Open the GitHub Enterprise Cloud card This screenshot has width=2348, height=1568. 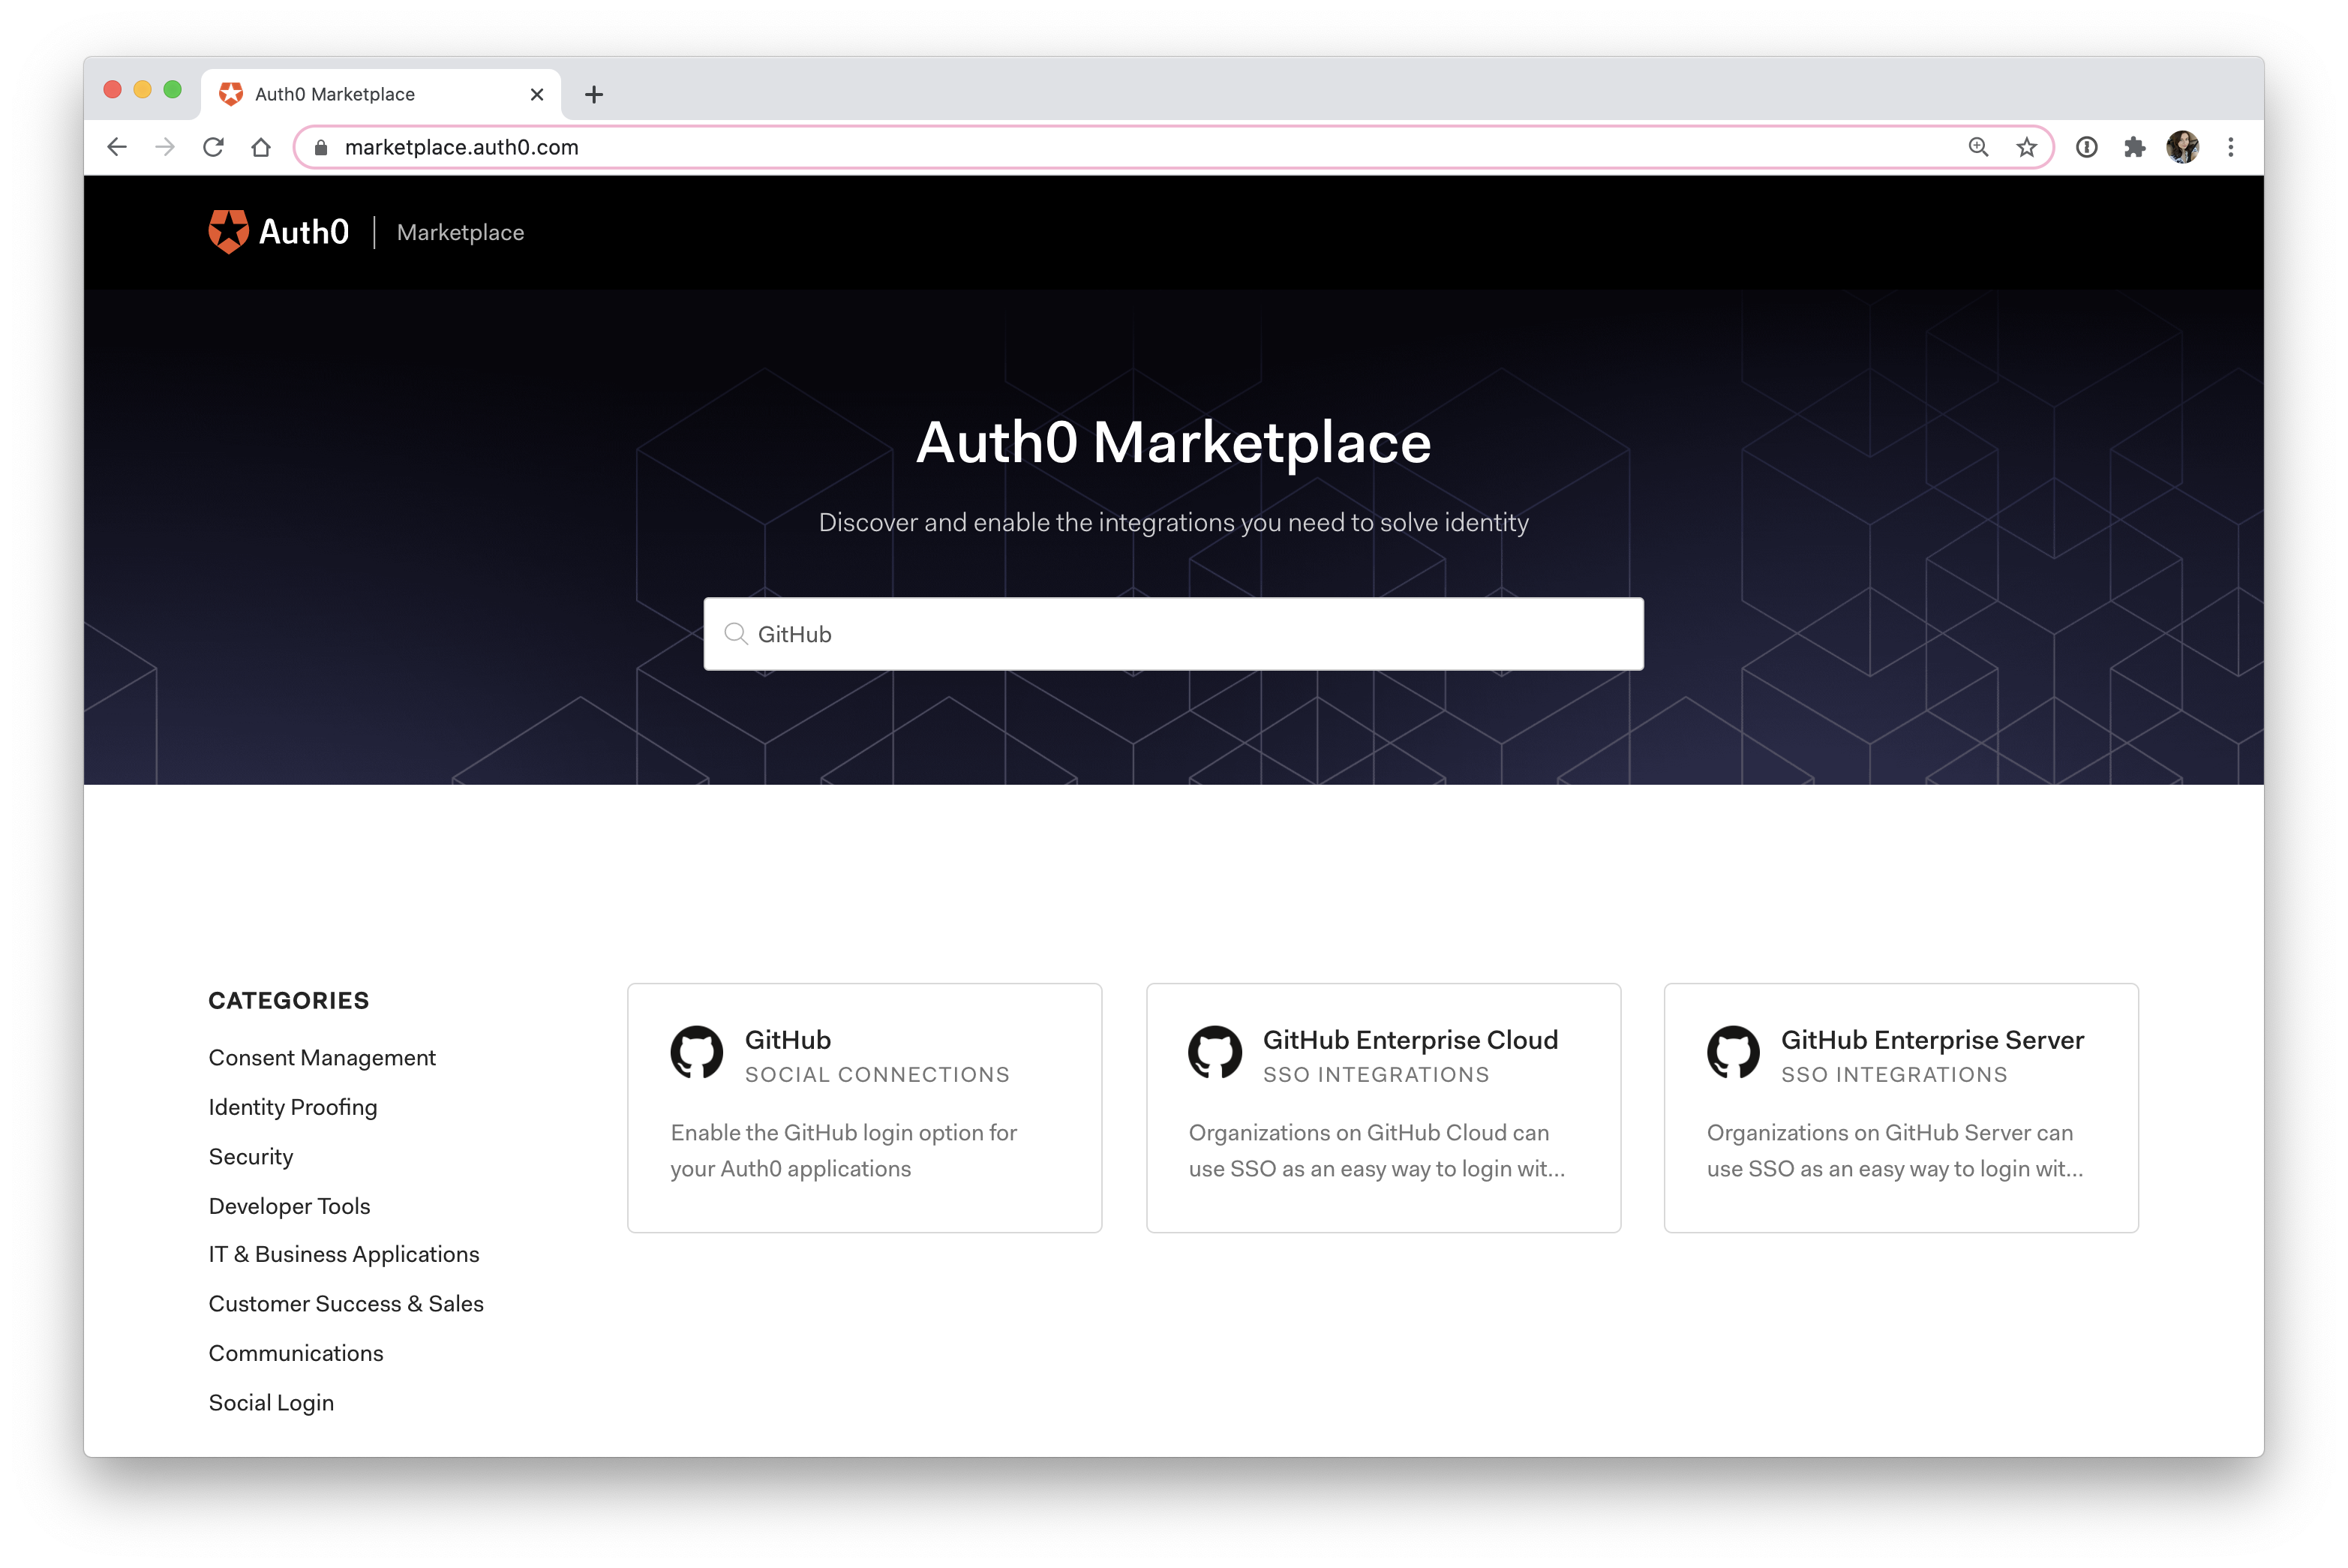pyautogui.click(x=1383, y=1107)
